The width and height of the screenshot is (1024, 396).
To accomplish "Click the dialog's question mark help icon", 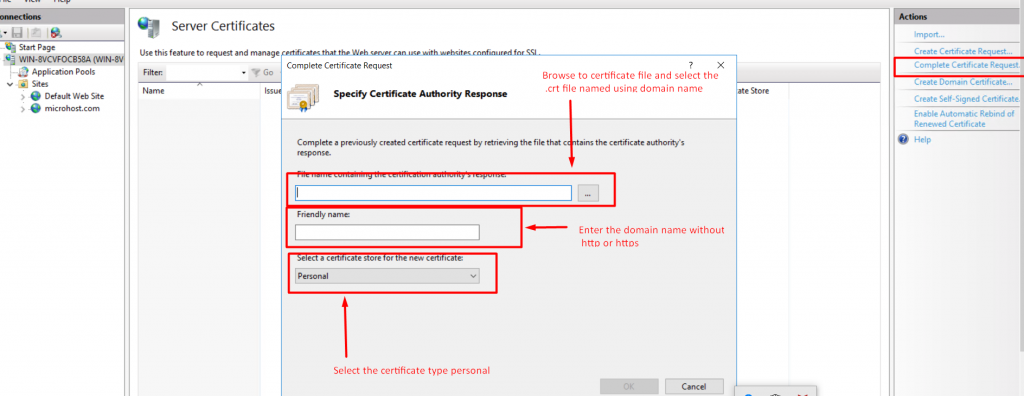I will tap(691, 65).
